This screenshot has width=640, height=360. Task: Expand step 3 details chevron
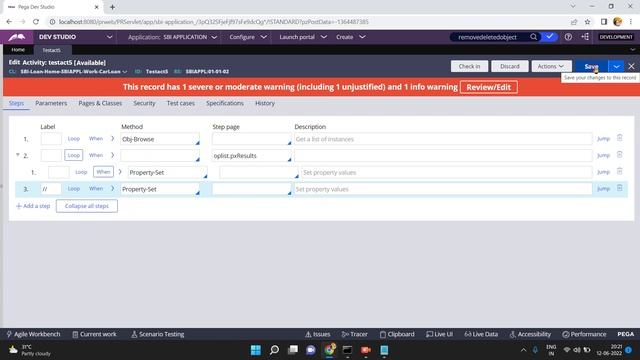(113, 189)
